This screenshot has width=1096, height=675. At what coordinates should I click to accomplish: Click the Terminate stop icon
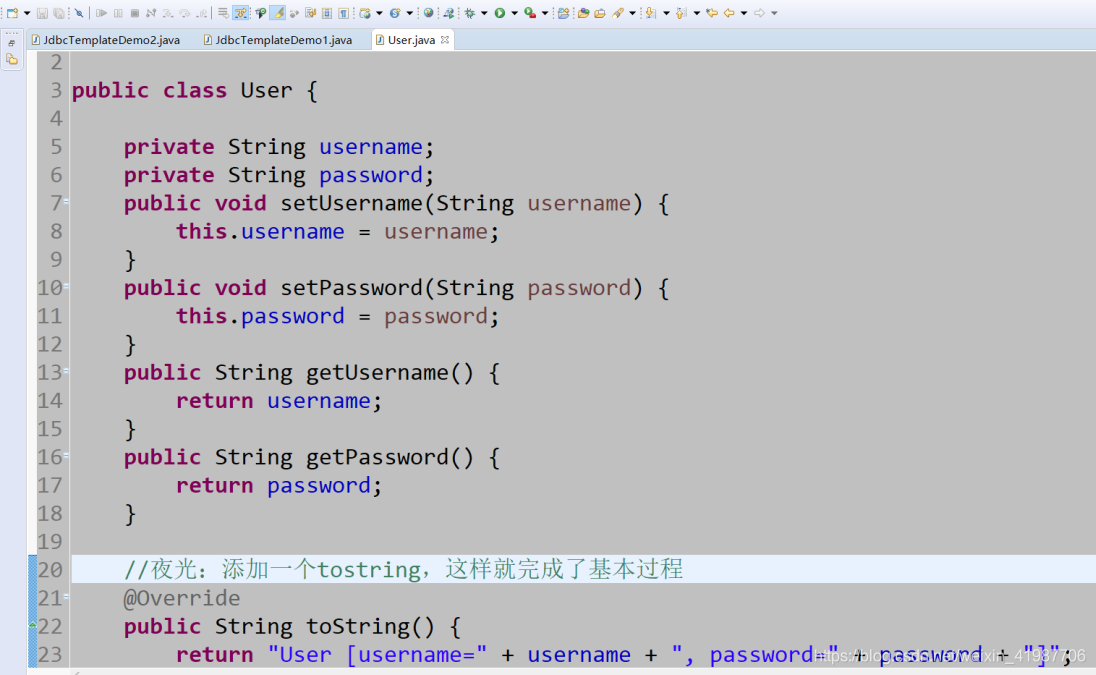(135, 13)
